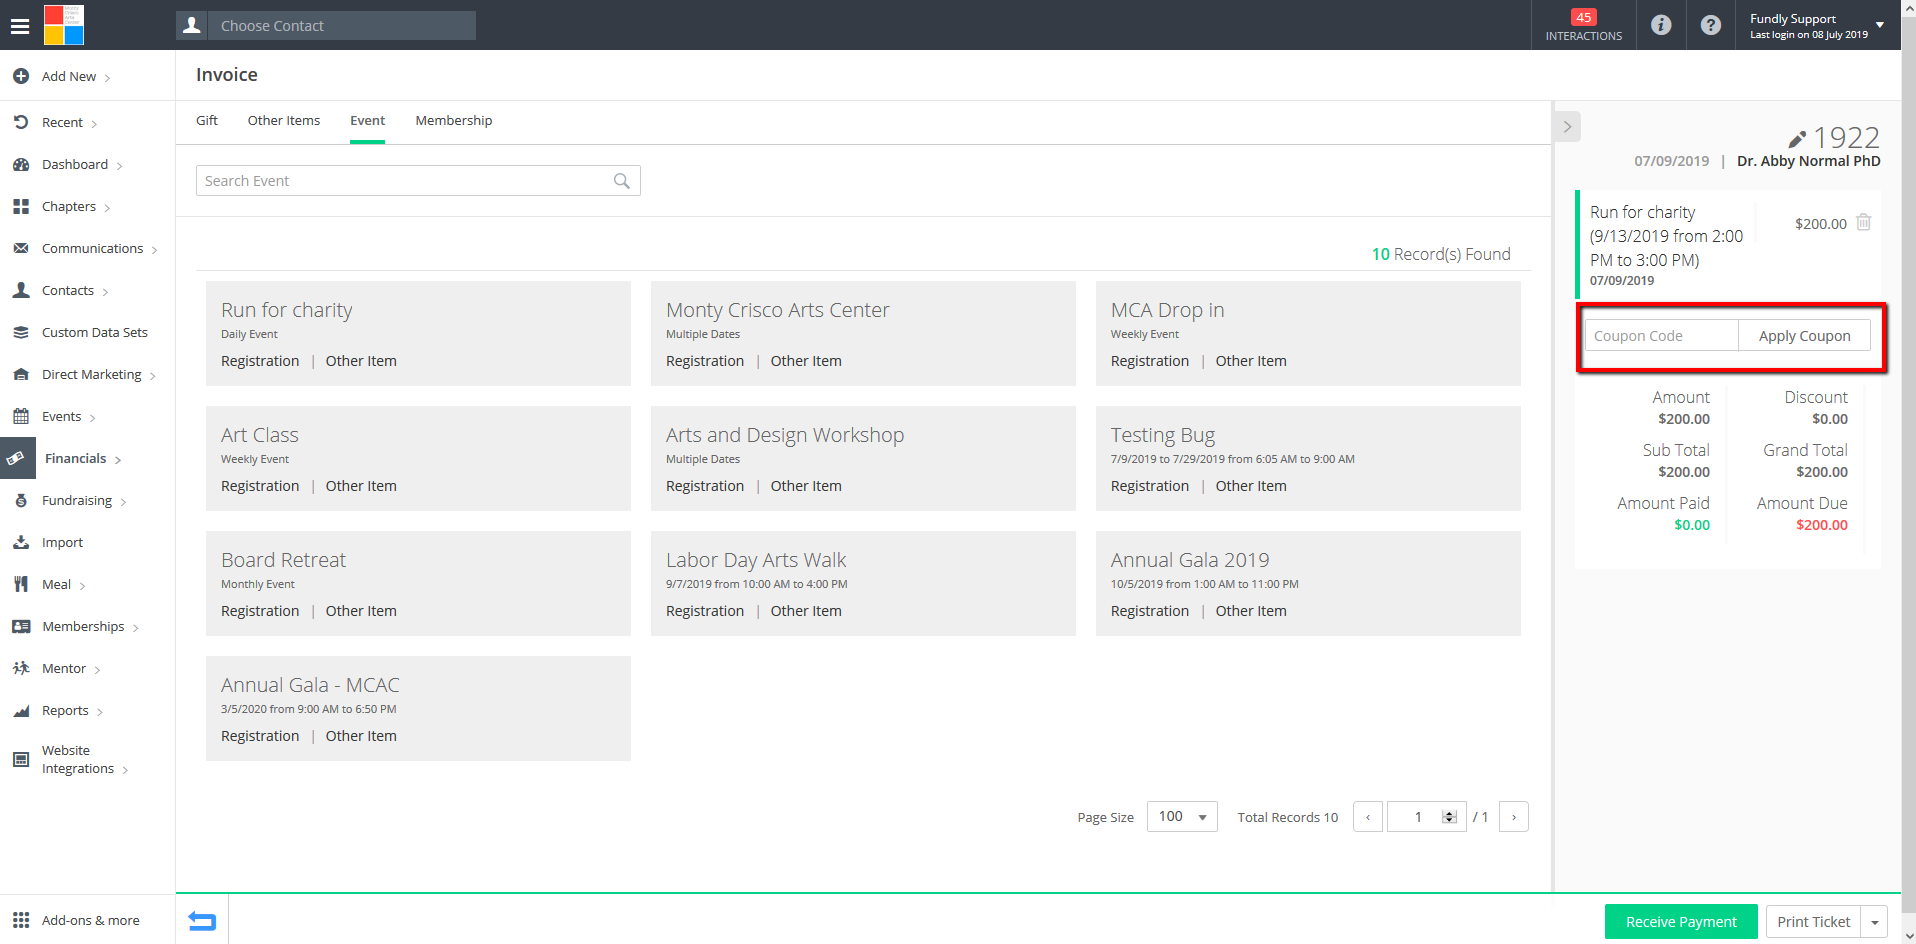Image resolution: width=1916 pixels, height=944 pixels.
Task: Click the Reports chart icon
Action: point(21,710)
